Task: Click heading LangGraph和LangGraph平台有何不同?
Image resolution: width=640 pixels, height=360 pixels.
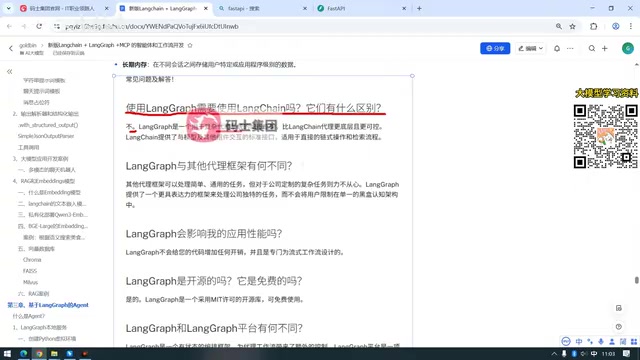Action: 214,328
